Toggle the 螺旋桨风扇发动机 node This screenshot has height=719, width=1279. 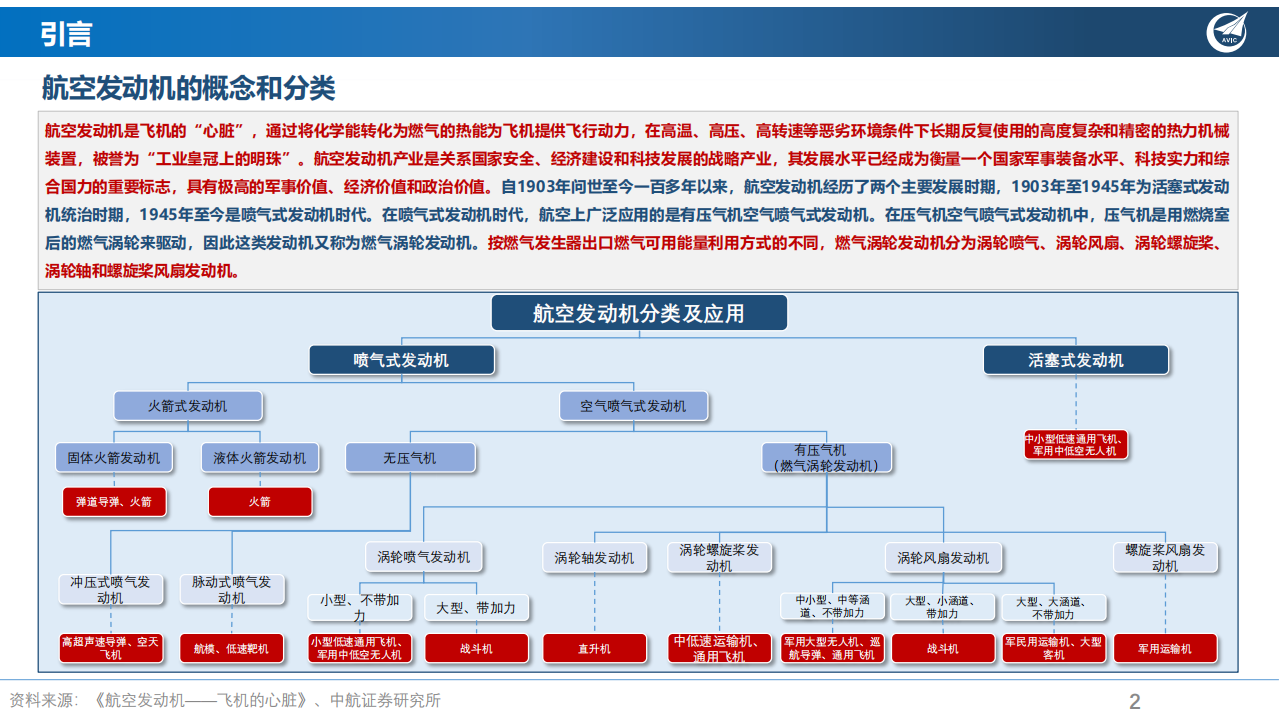[x=1164, y=558]
